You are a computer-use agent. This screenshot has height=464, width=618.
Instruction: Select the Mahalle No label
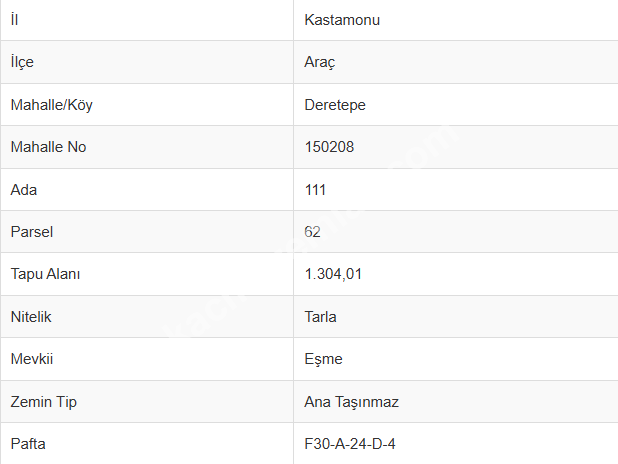pyautogui.click(x=48, y=147)
